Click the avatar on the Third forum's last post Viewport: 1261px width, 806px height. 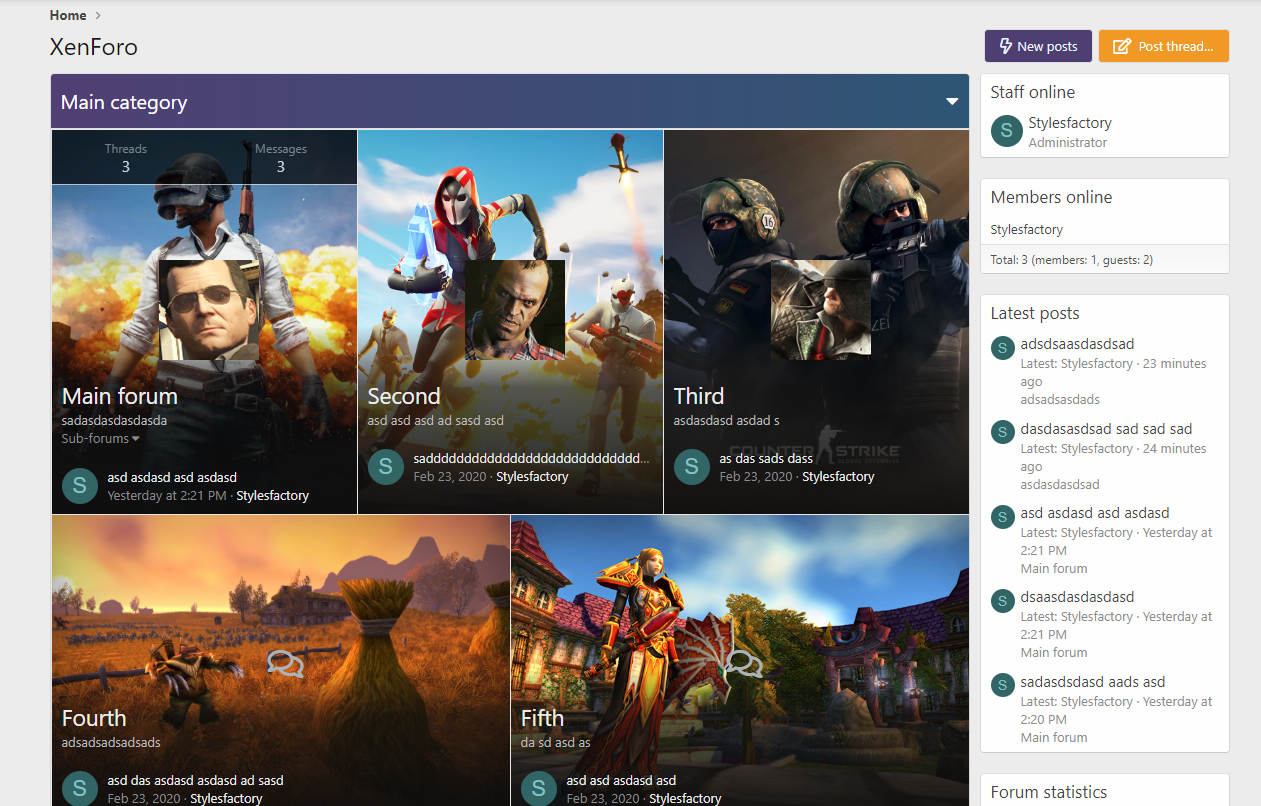click(x=692, y=467)
